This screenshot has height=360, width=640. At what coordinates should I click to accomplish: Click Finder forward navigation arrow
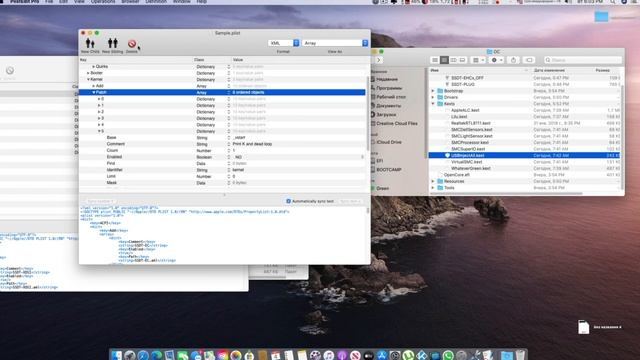pyautogui.click(x=378, y=60)
